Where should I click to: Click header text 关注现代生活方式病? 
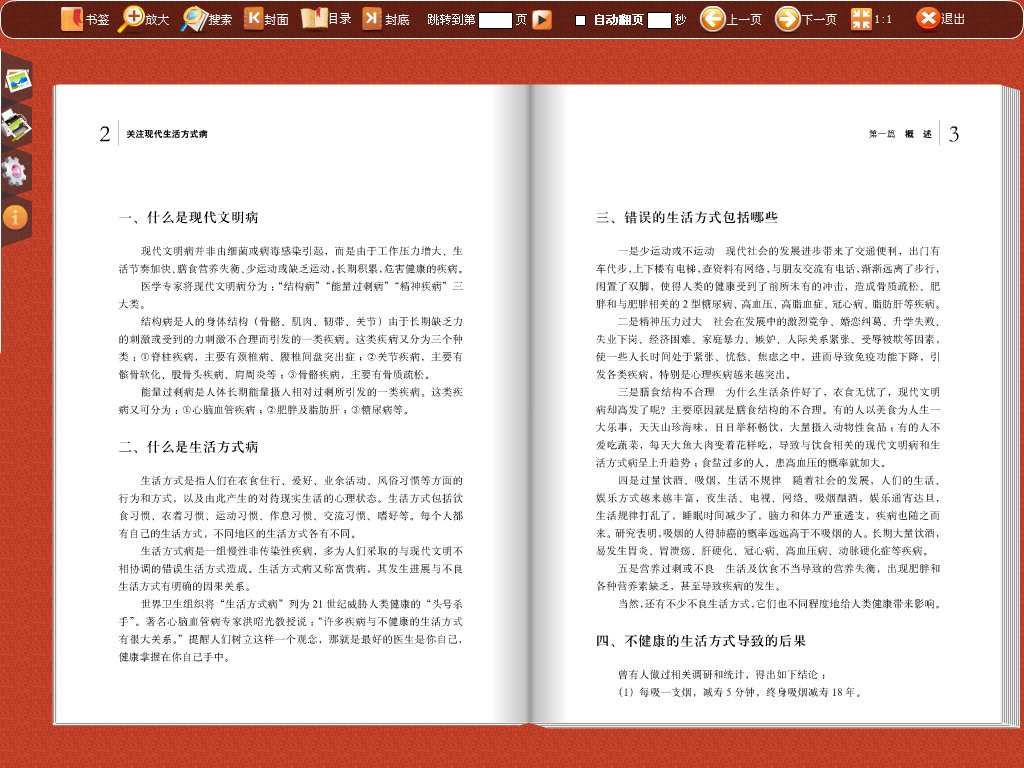[167, 134]
